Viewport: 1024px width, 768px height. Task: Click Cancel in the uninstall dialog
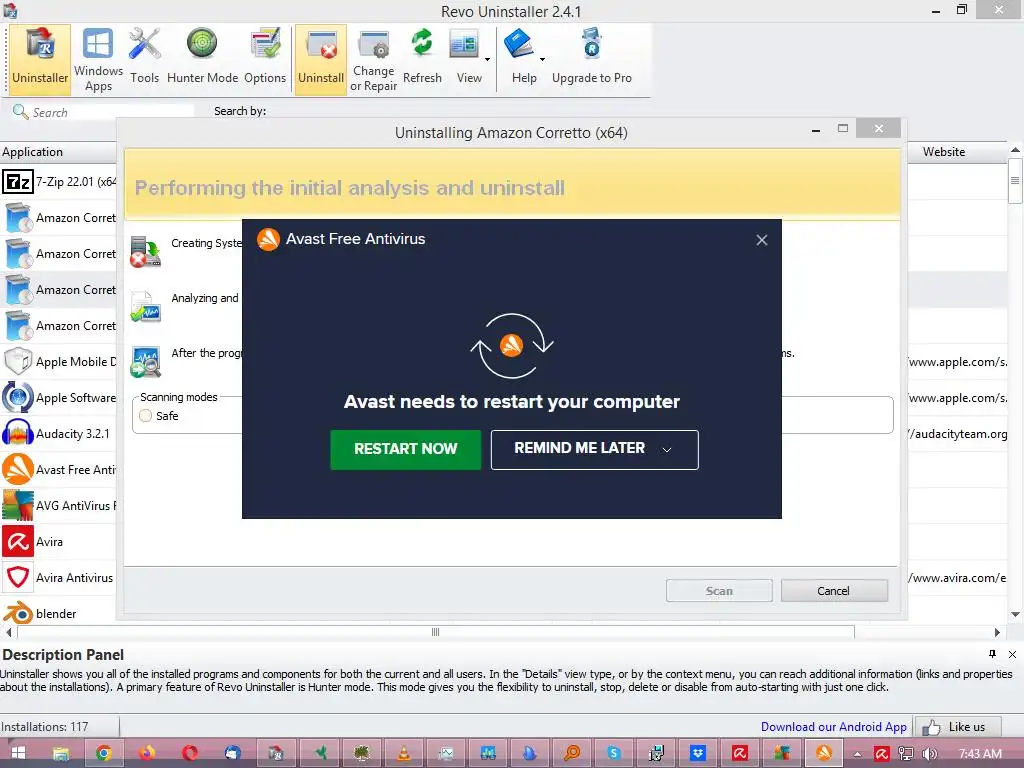[x=834, y=590]
